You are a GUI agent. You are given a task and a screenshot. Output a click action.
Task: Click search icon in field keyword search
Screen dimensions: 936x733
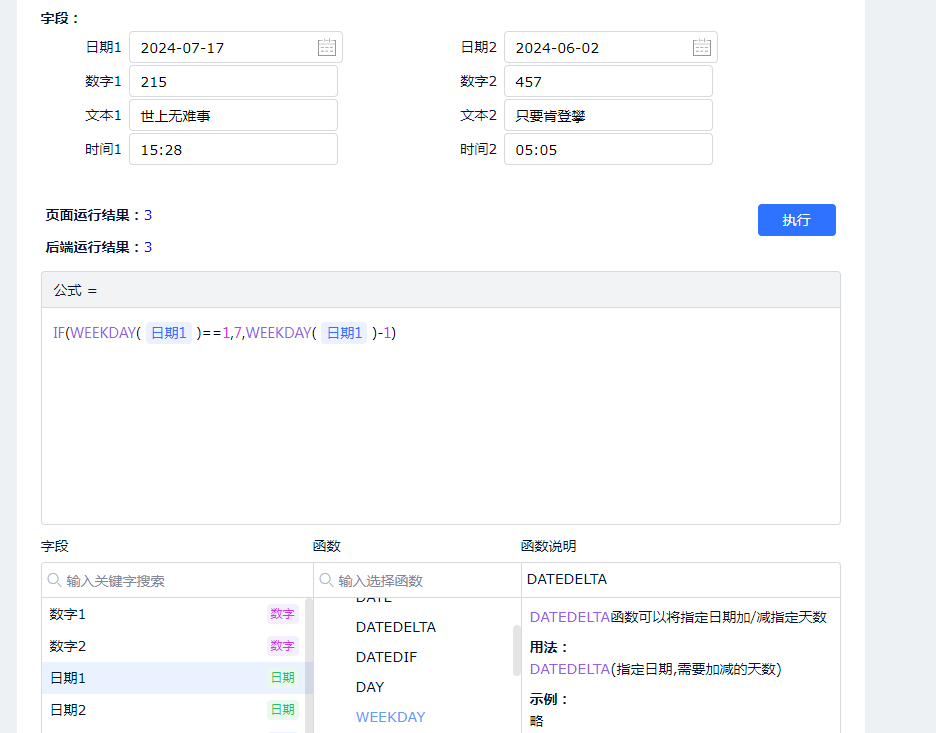coord(54,580)
